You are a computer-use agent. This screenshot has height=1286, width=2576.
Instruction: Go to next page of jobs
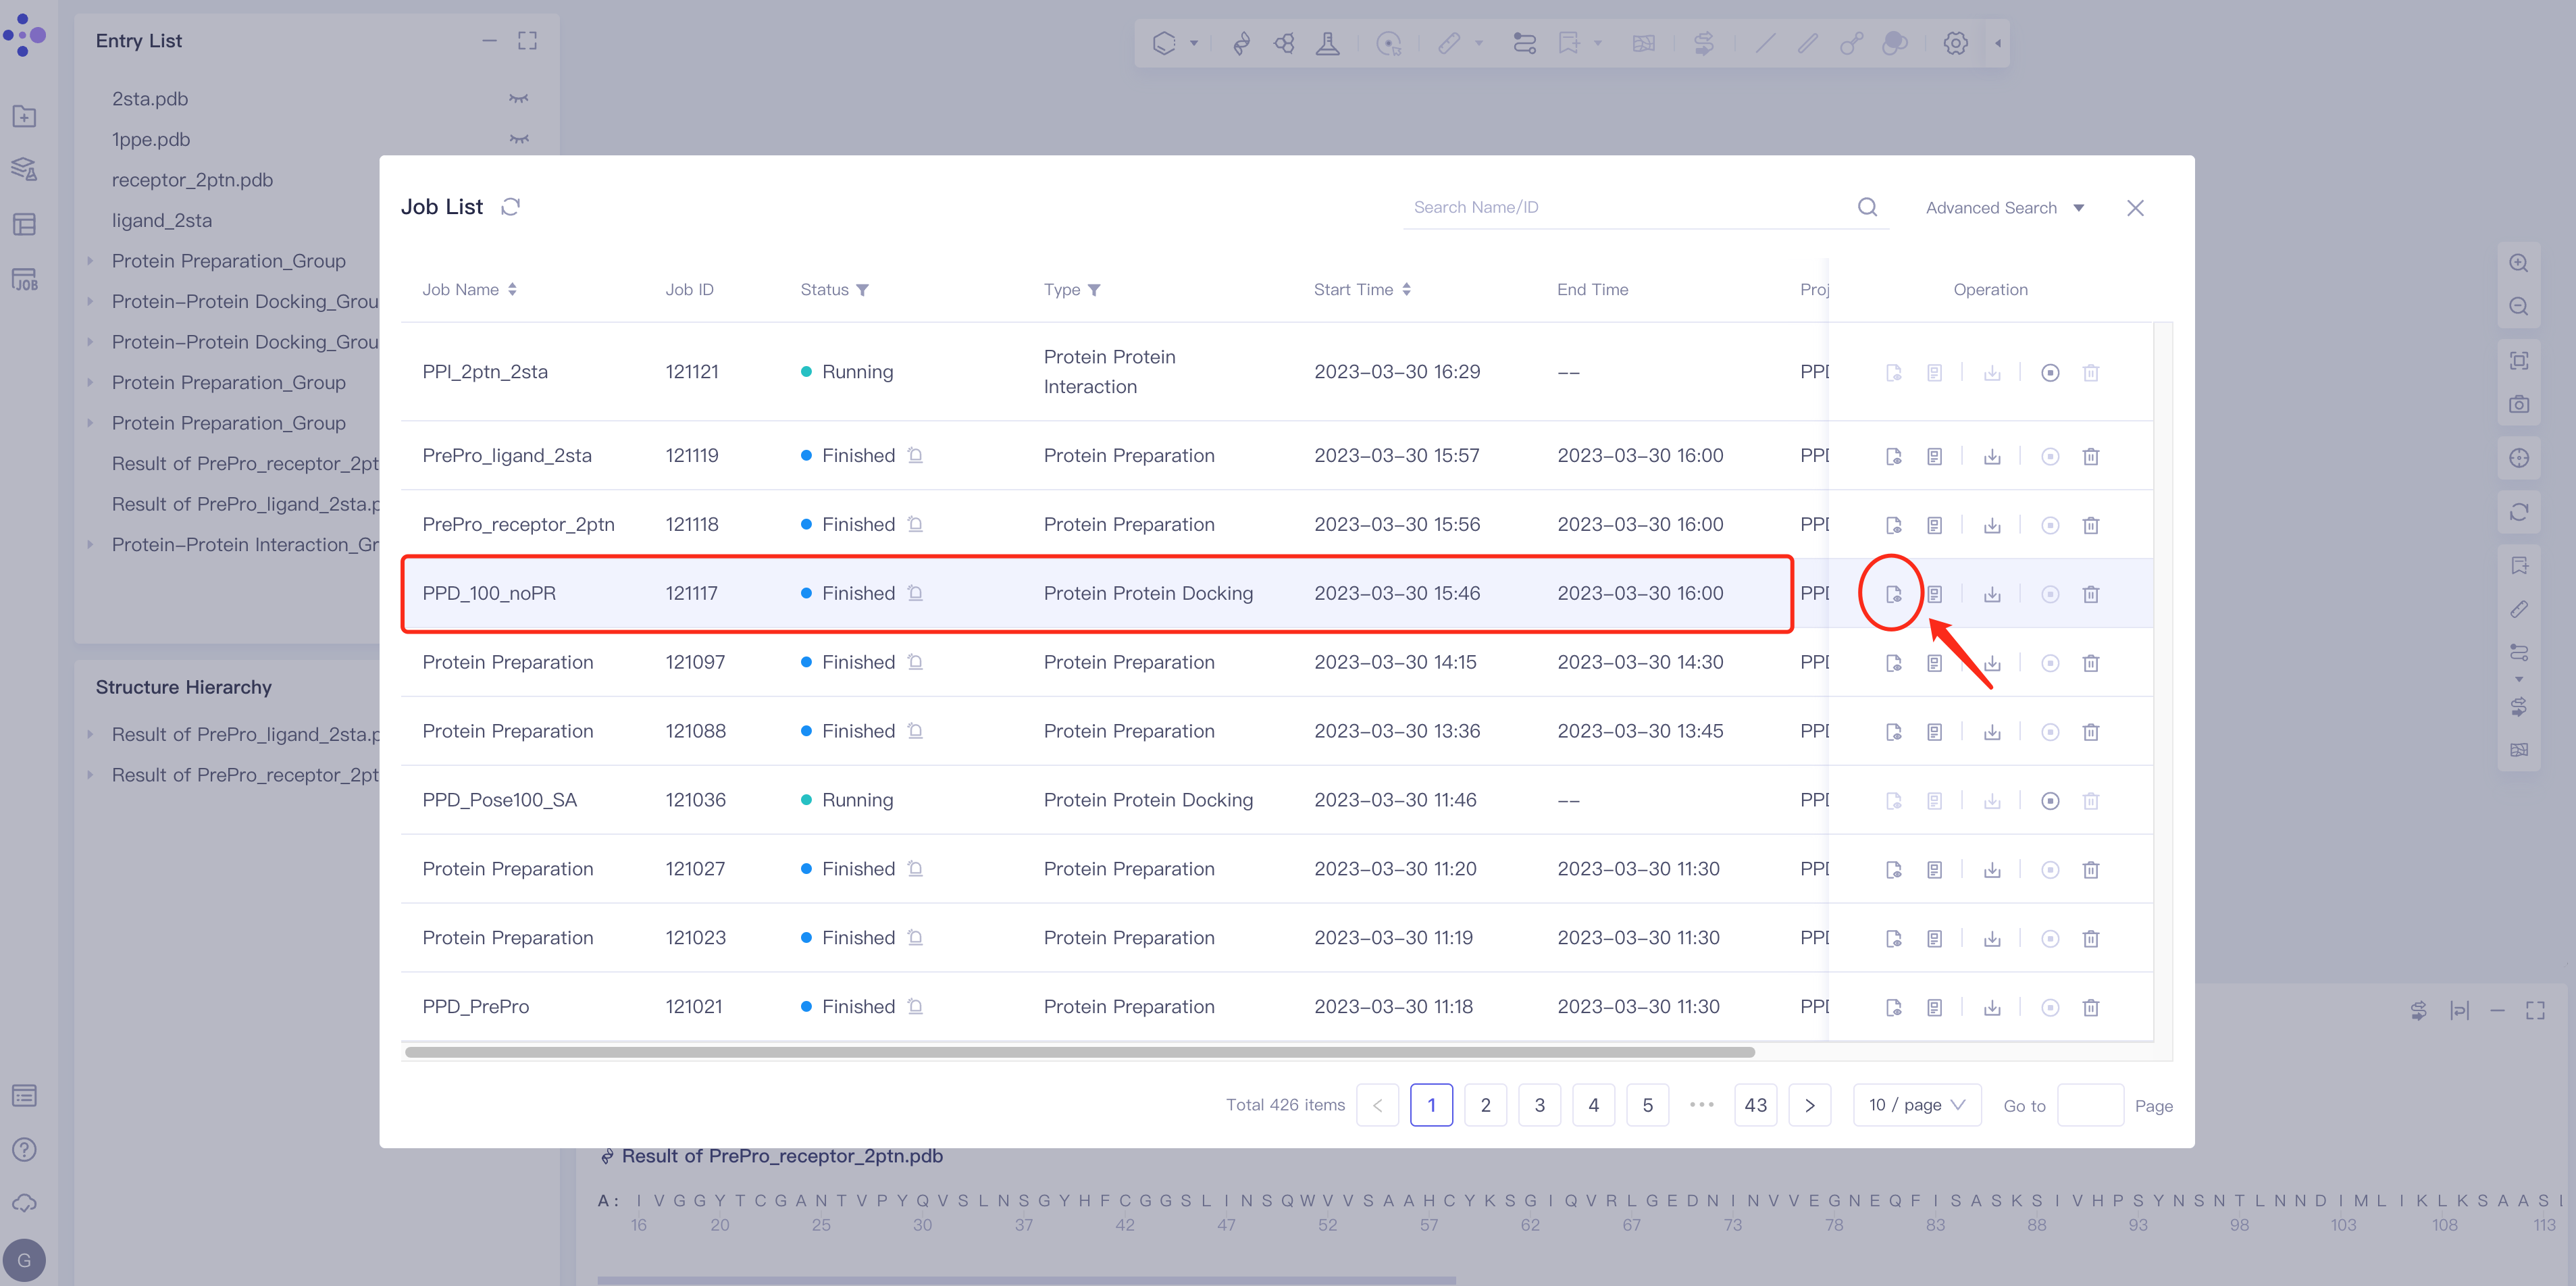[x=1809, y=1105]
